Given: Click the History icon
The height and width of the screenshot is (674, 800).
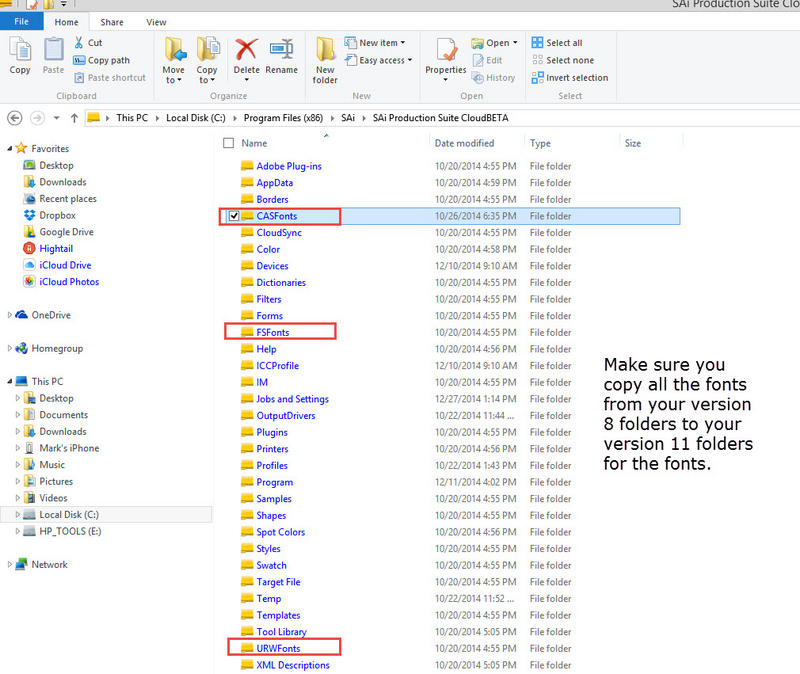Looking at the screenshot, I should [478, 78].
